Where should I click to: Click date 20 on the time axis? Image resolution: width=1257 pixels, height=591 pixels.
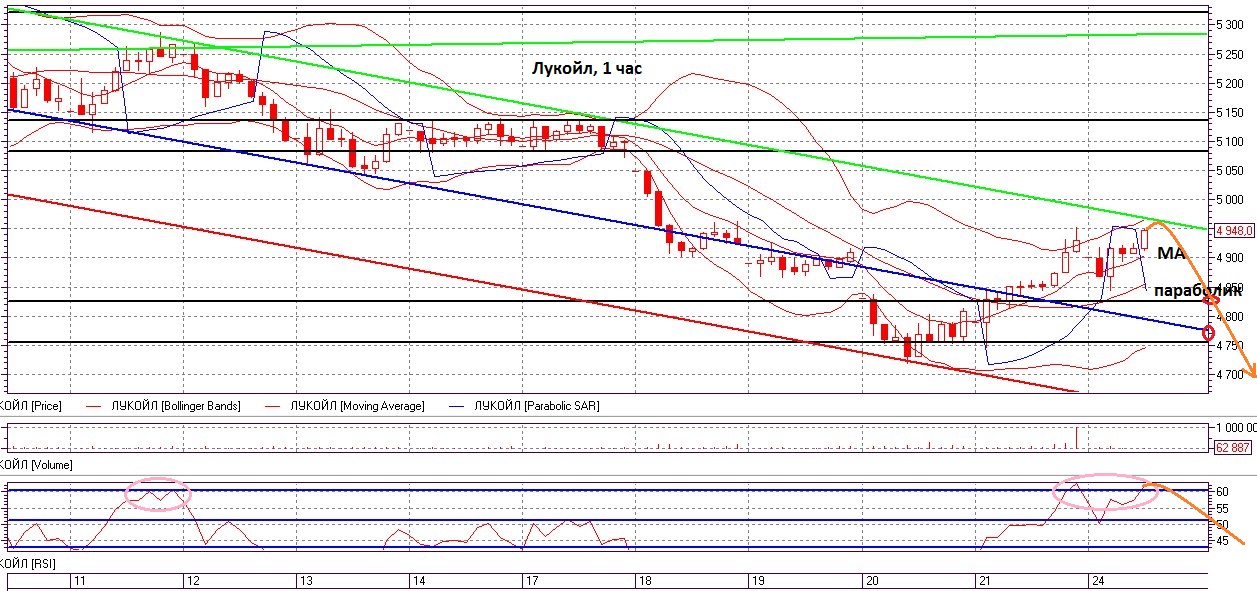pyautogui.click(x=871, y=581)
